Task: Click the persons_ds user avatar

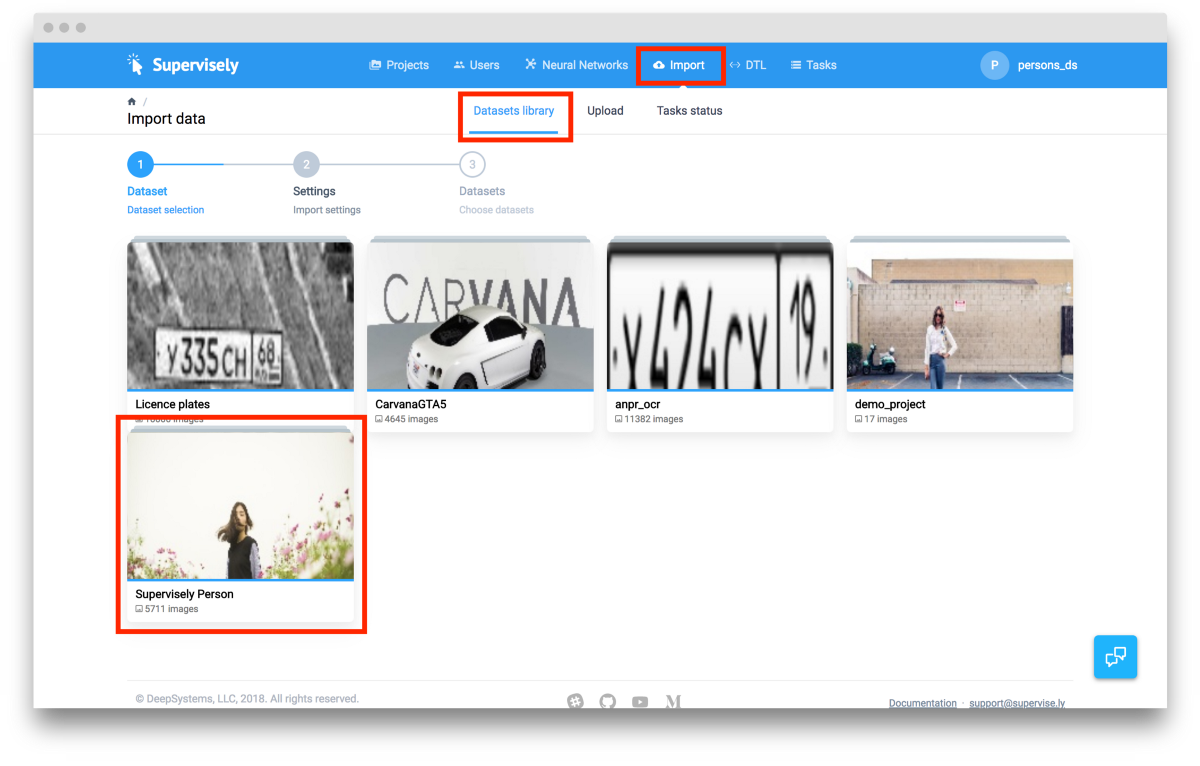Action: click(x=994, y=65)
